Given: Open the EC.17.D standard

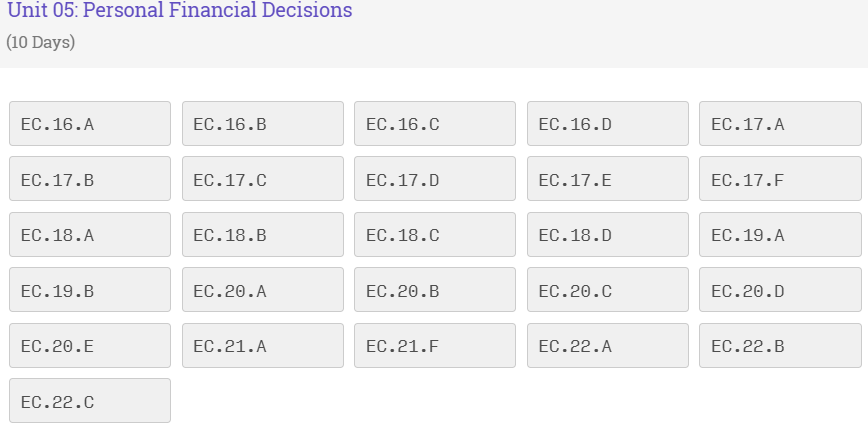Looking at the screenshot, I should [x=435, y=180].
